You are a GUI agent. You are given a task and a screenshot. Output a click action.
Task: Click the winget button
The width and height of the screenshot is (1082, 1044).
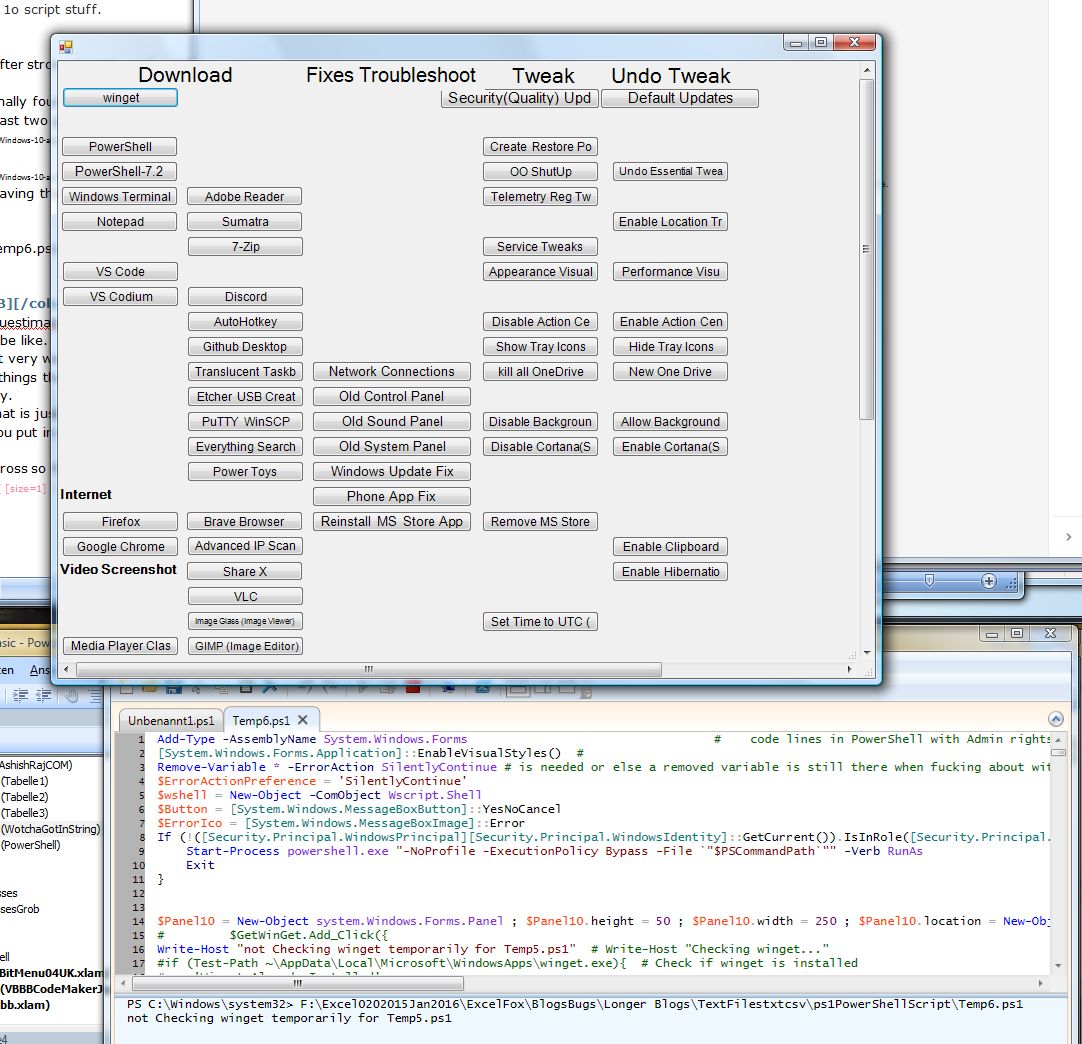pyautogui.click(x=120, y=98)
